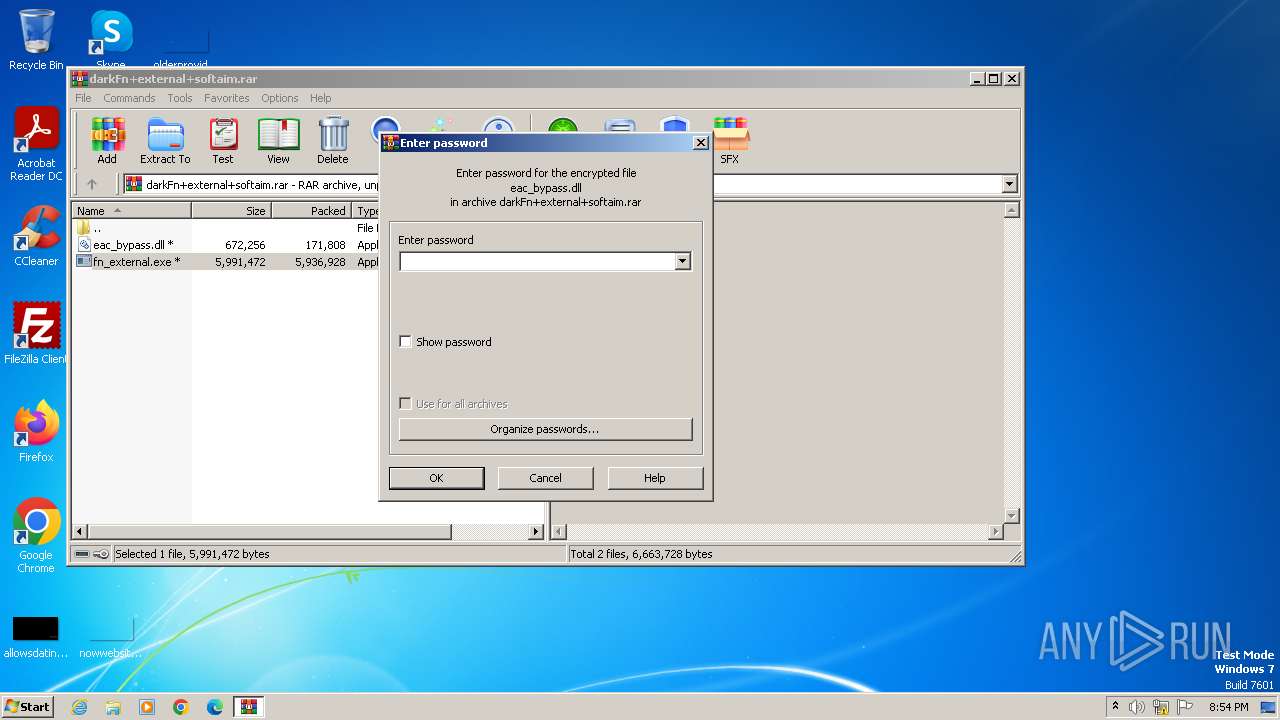Open the password history dropdown
Screen dimensions: 1280x720
coord(682,261)
